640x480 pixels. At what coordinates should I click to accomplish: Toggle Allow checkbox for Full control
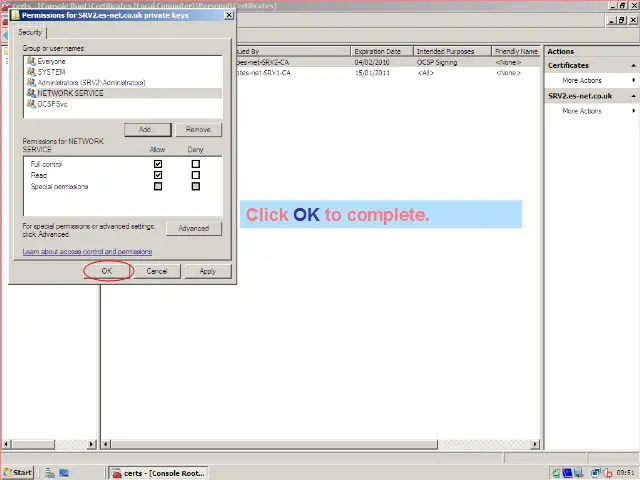(158, 164)
